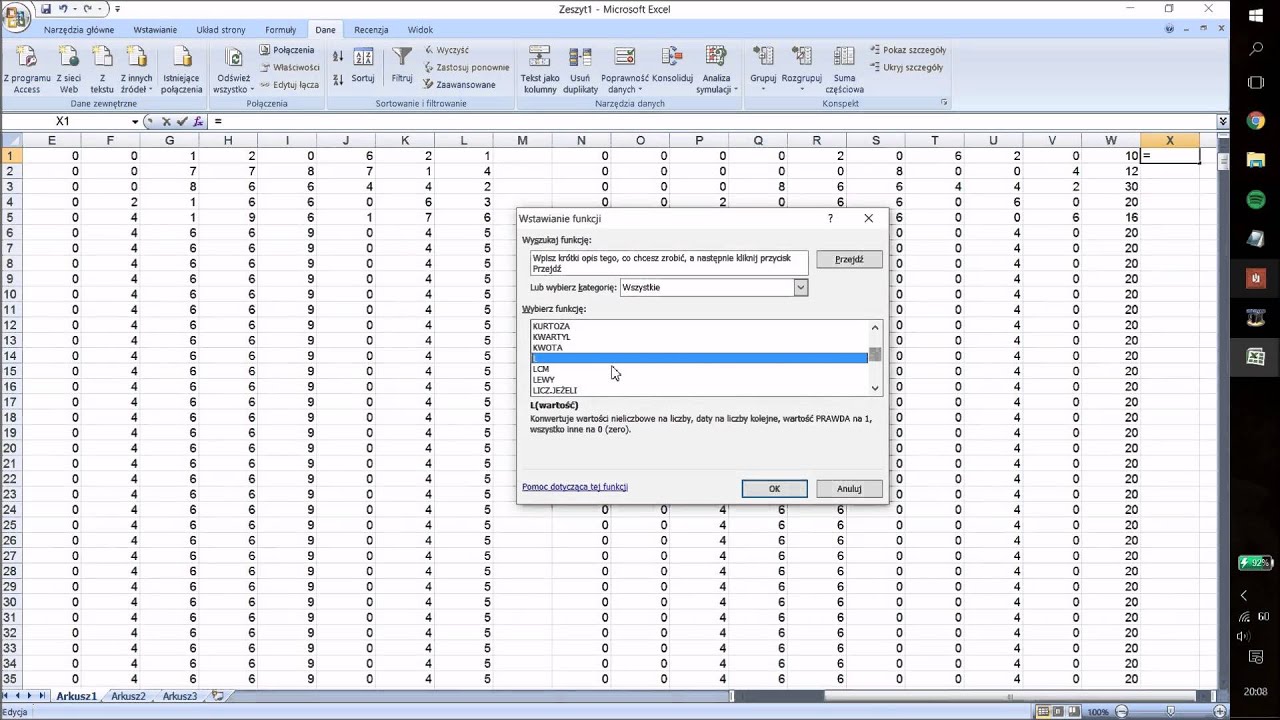Confirm formula entry with check icon
The width and height of the screenshot is (1280, 720).
[182, 121]
